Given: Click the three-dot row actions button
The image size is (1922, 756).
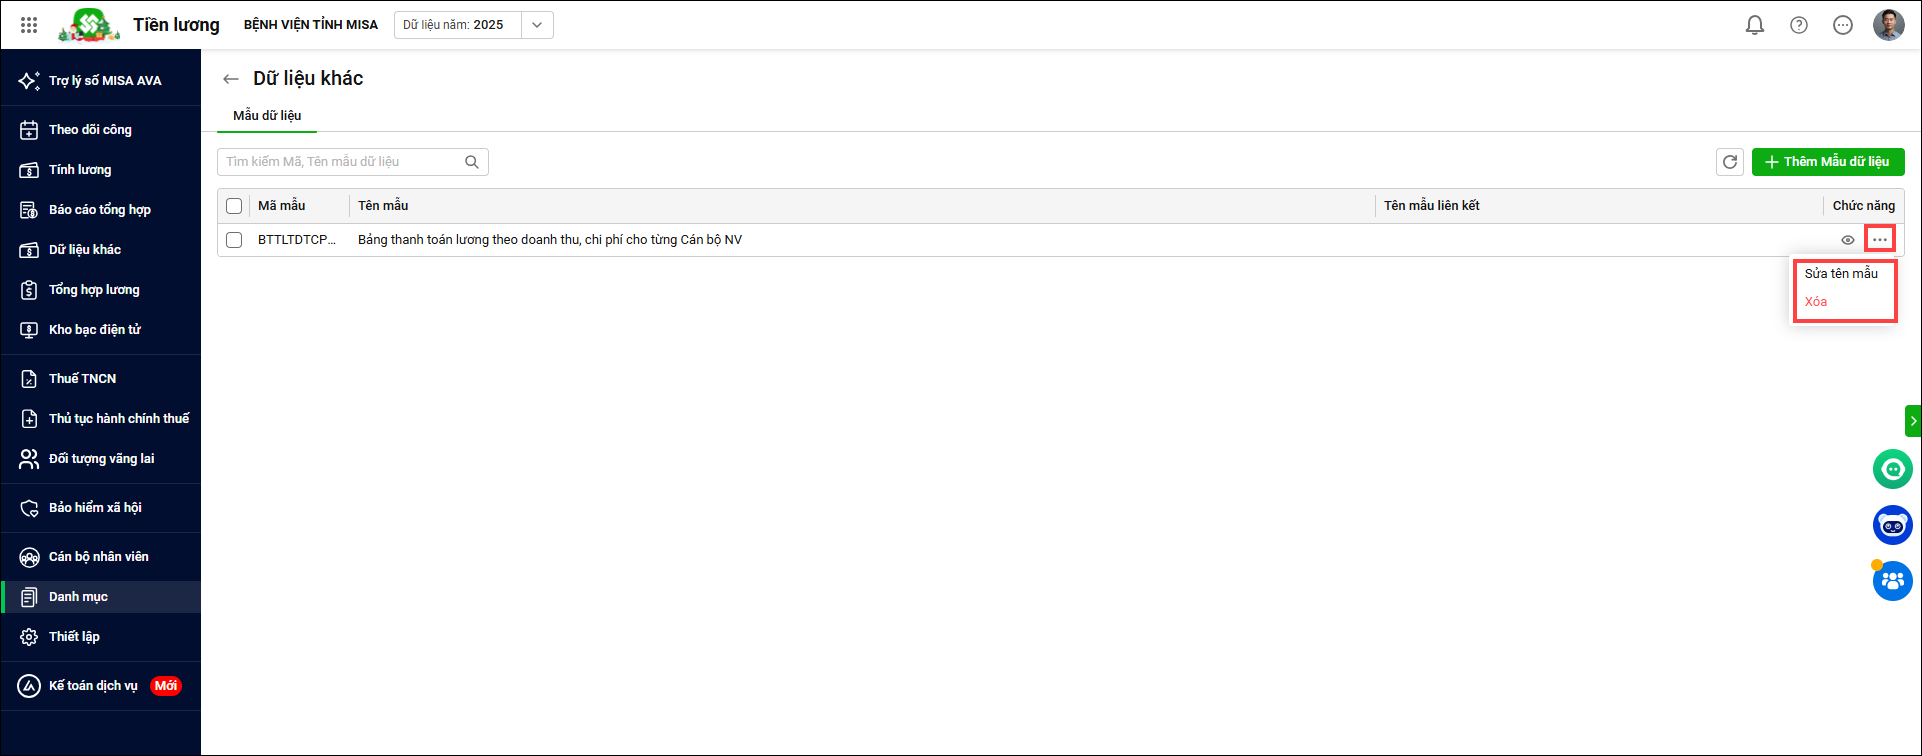Looking at the screenshot, I should (x=1880, y=240).
